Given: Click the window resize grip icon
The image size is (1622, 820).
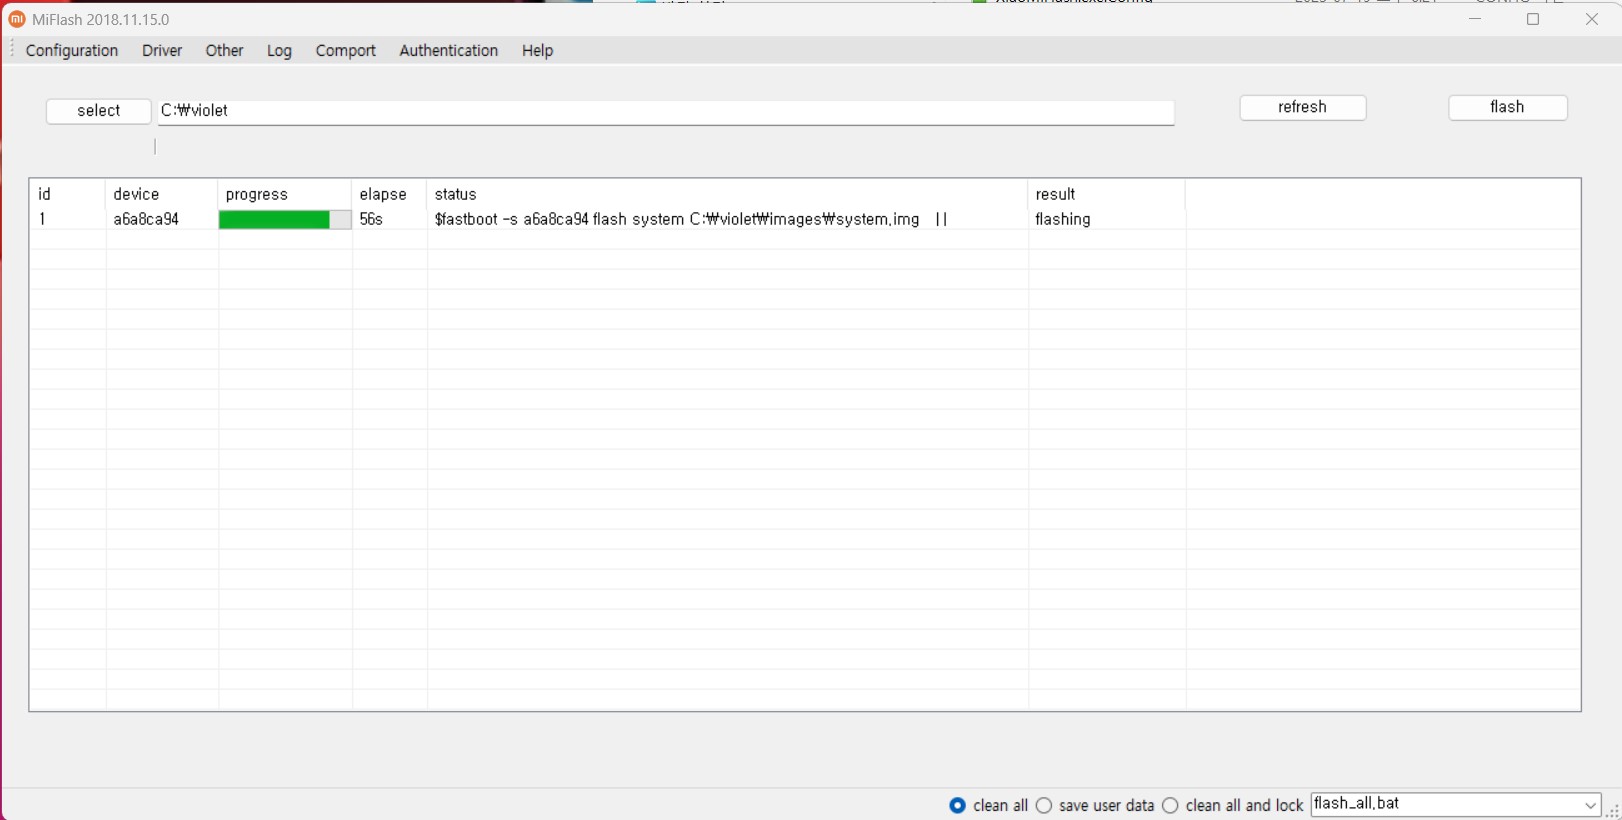Looking at the screenshot, I should pos(1612,810).
